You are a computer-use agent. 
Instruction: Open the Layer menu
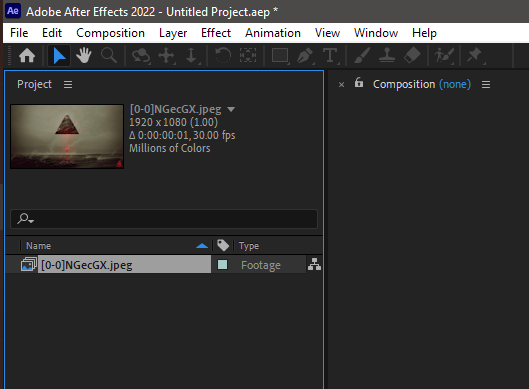click(173, 33)
